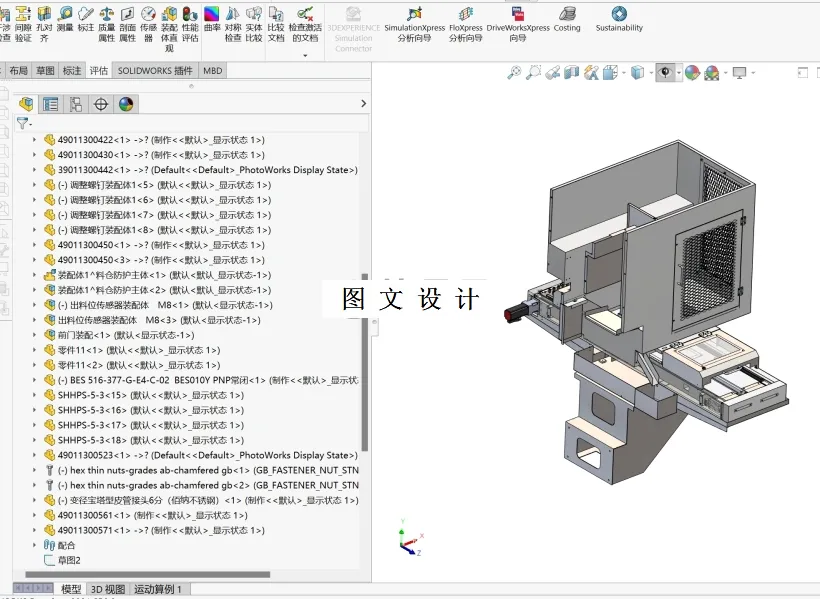Toggle the Hide/Show Items eye icon
820x599 pixels.
pos(664,72)
